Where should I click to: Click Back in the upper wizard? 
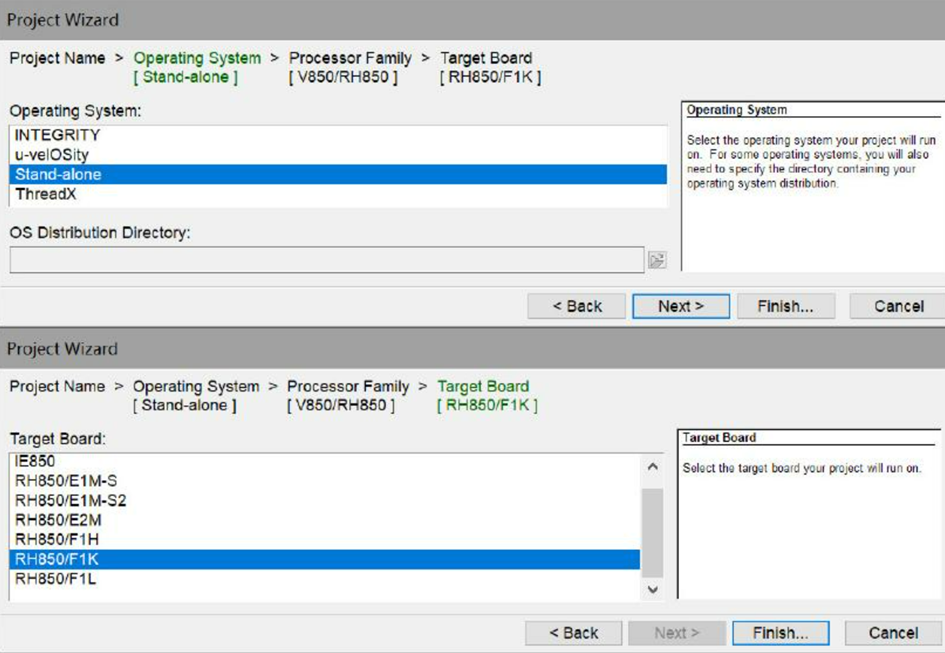pos(577,306)
